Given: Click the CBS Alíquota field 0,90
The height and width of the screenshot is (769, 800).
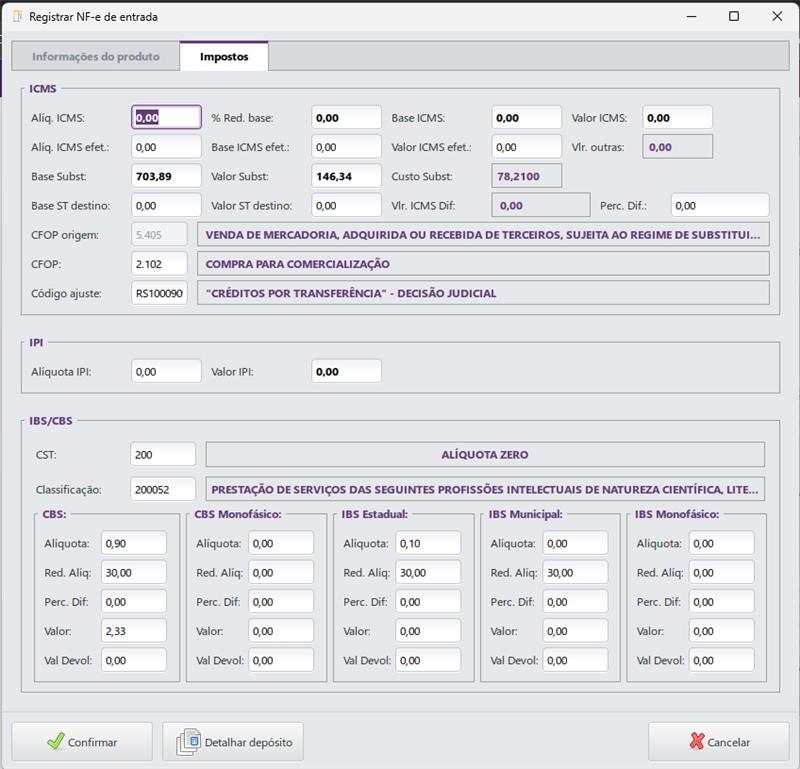Looking at the screenshot, I should [x=134, y=543].
